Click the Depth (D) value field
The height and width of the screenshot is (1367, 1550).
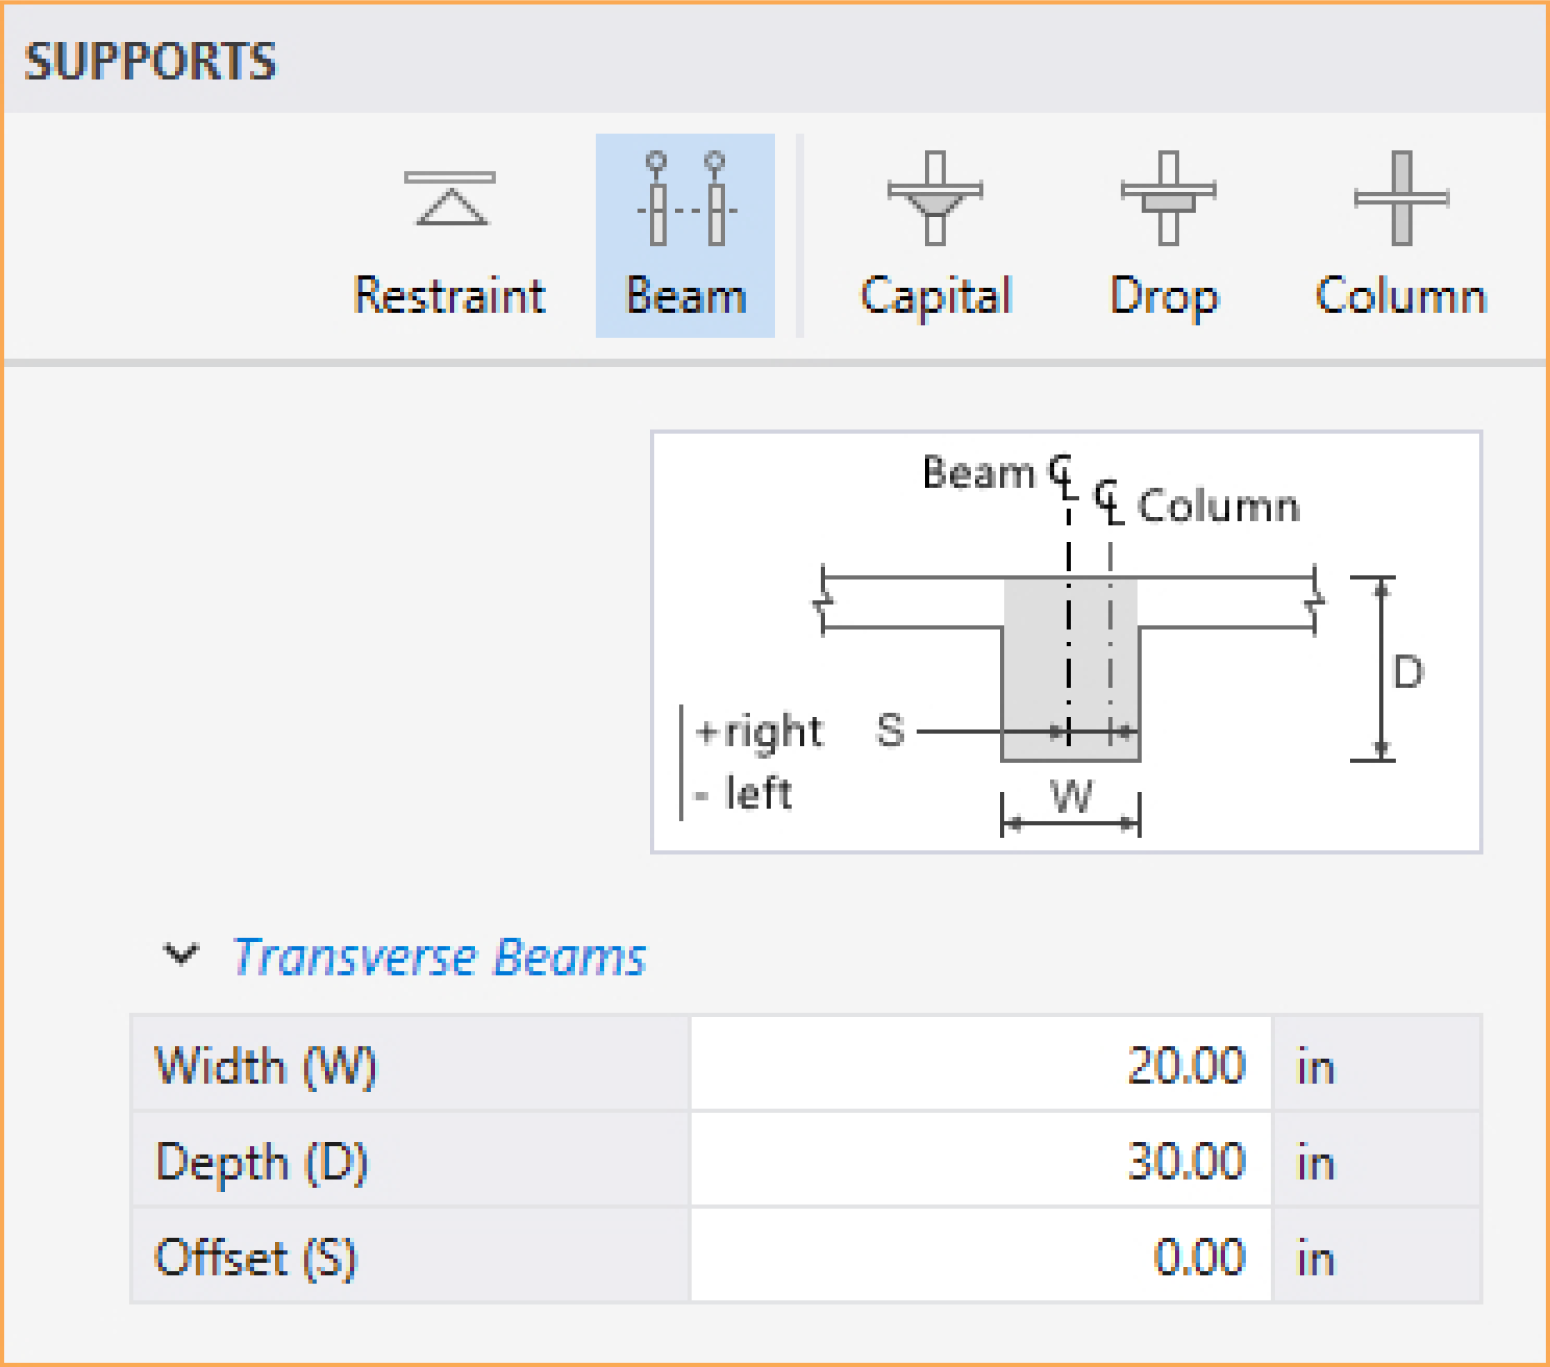[980, 1161]
